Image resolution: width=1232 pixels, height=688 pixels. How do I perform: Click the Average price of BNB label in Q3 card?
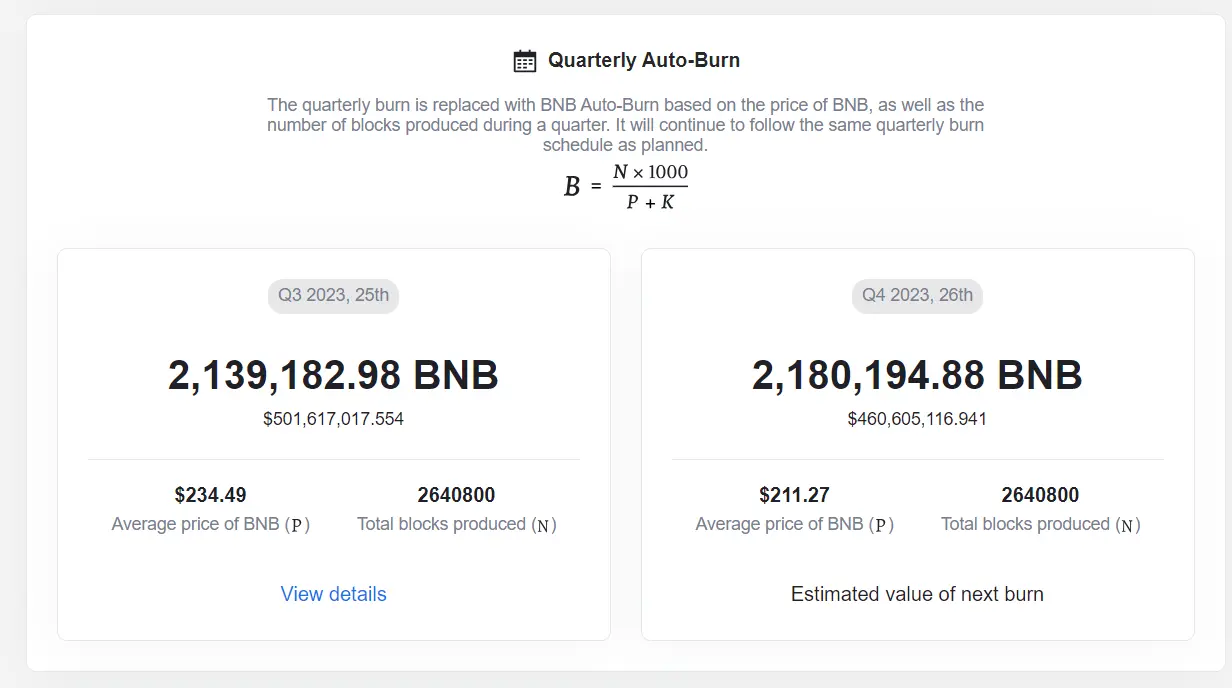(x=211, y=525)
